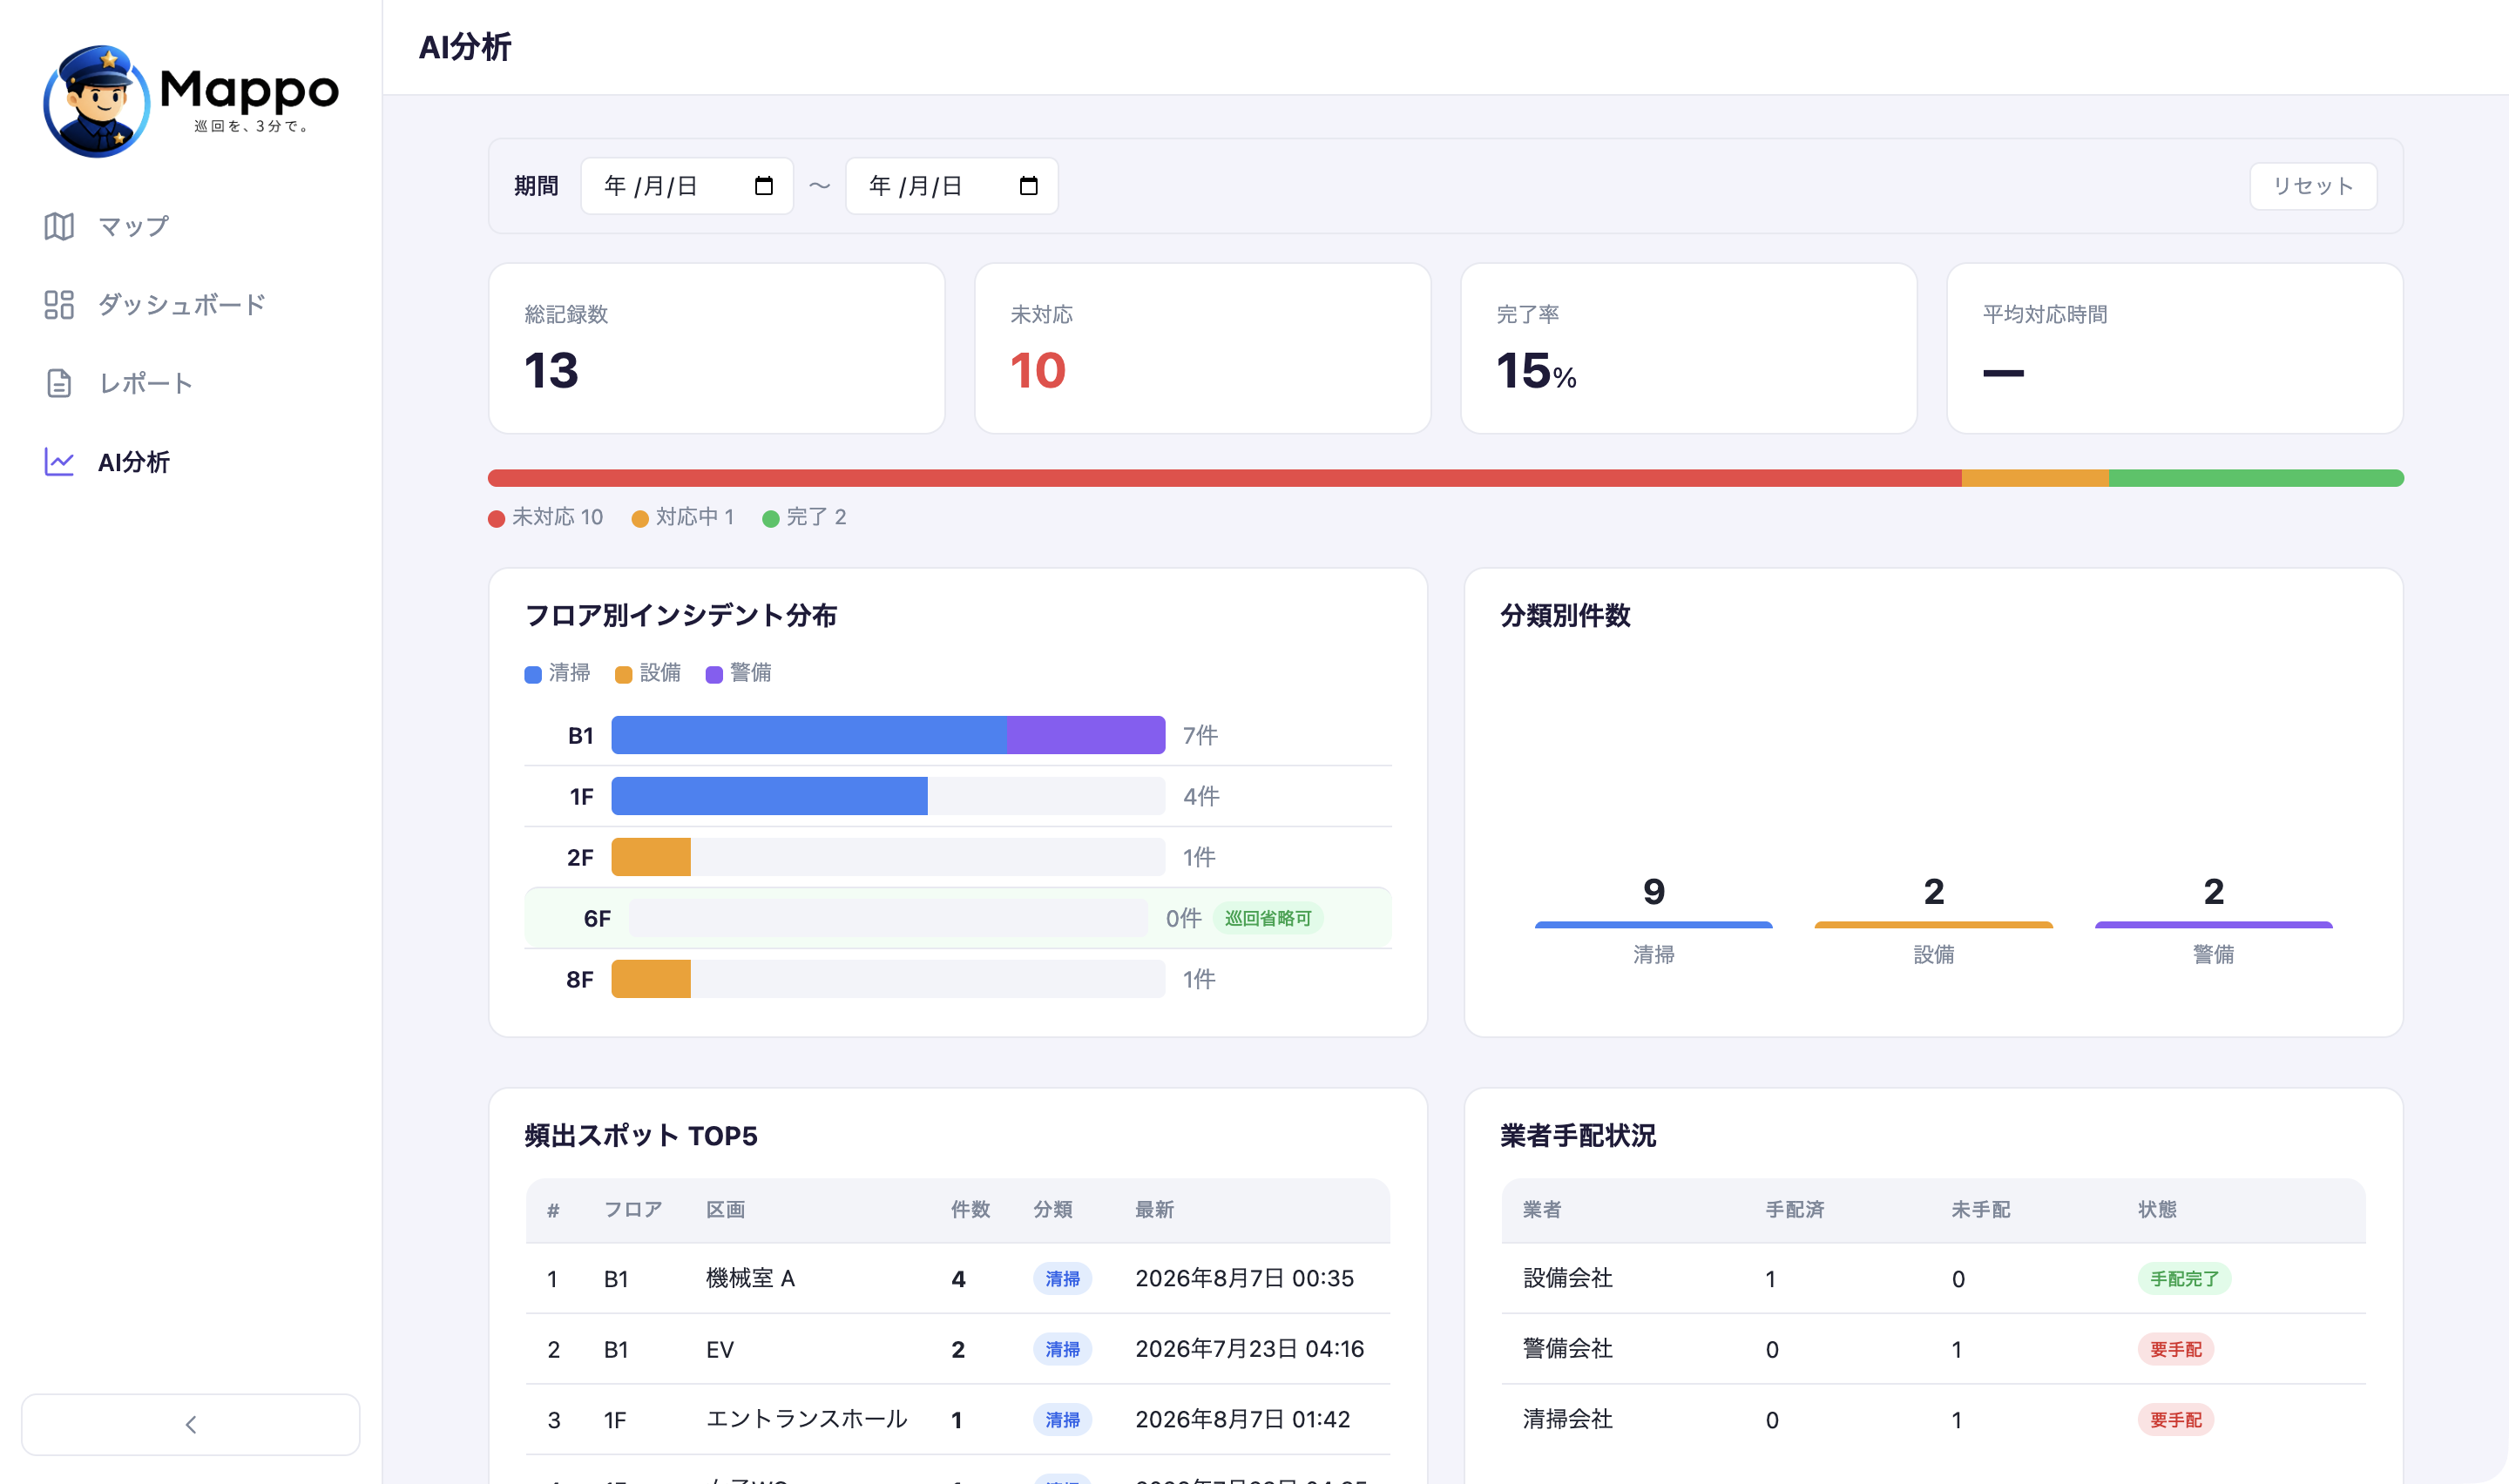Click the 清掃 tag on エントランスホール row
The height and width of the screenshot is (1484, 2509).
coord(1063,1420)
